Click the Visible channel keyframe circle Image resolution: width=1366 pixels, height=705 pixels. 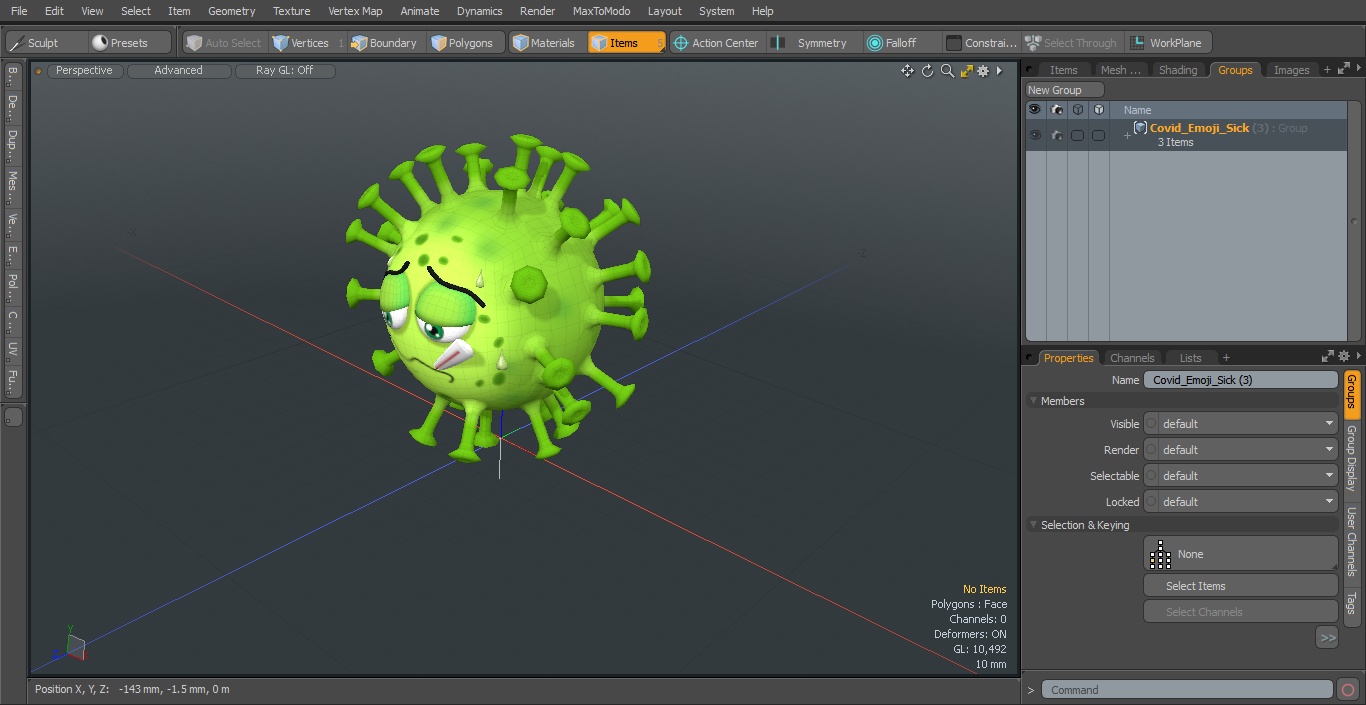(x=1151, y=424)
